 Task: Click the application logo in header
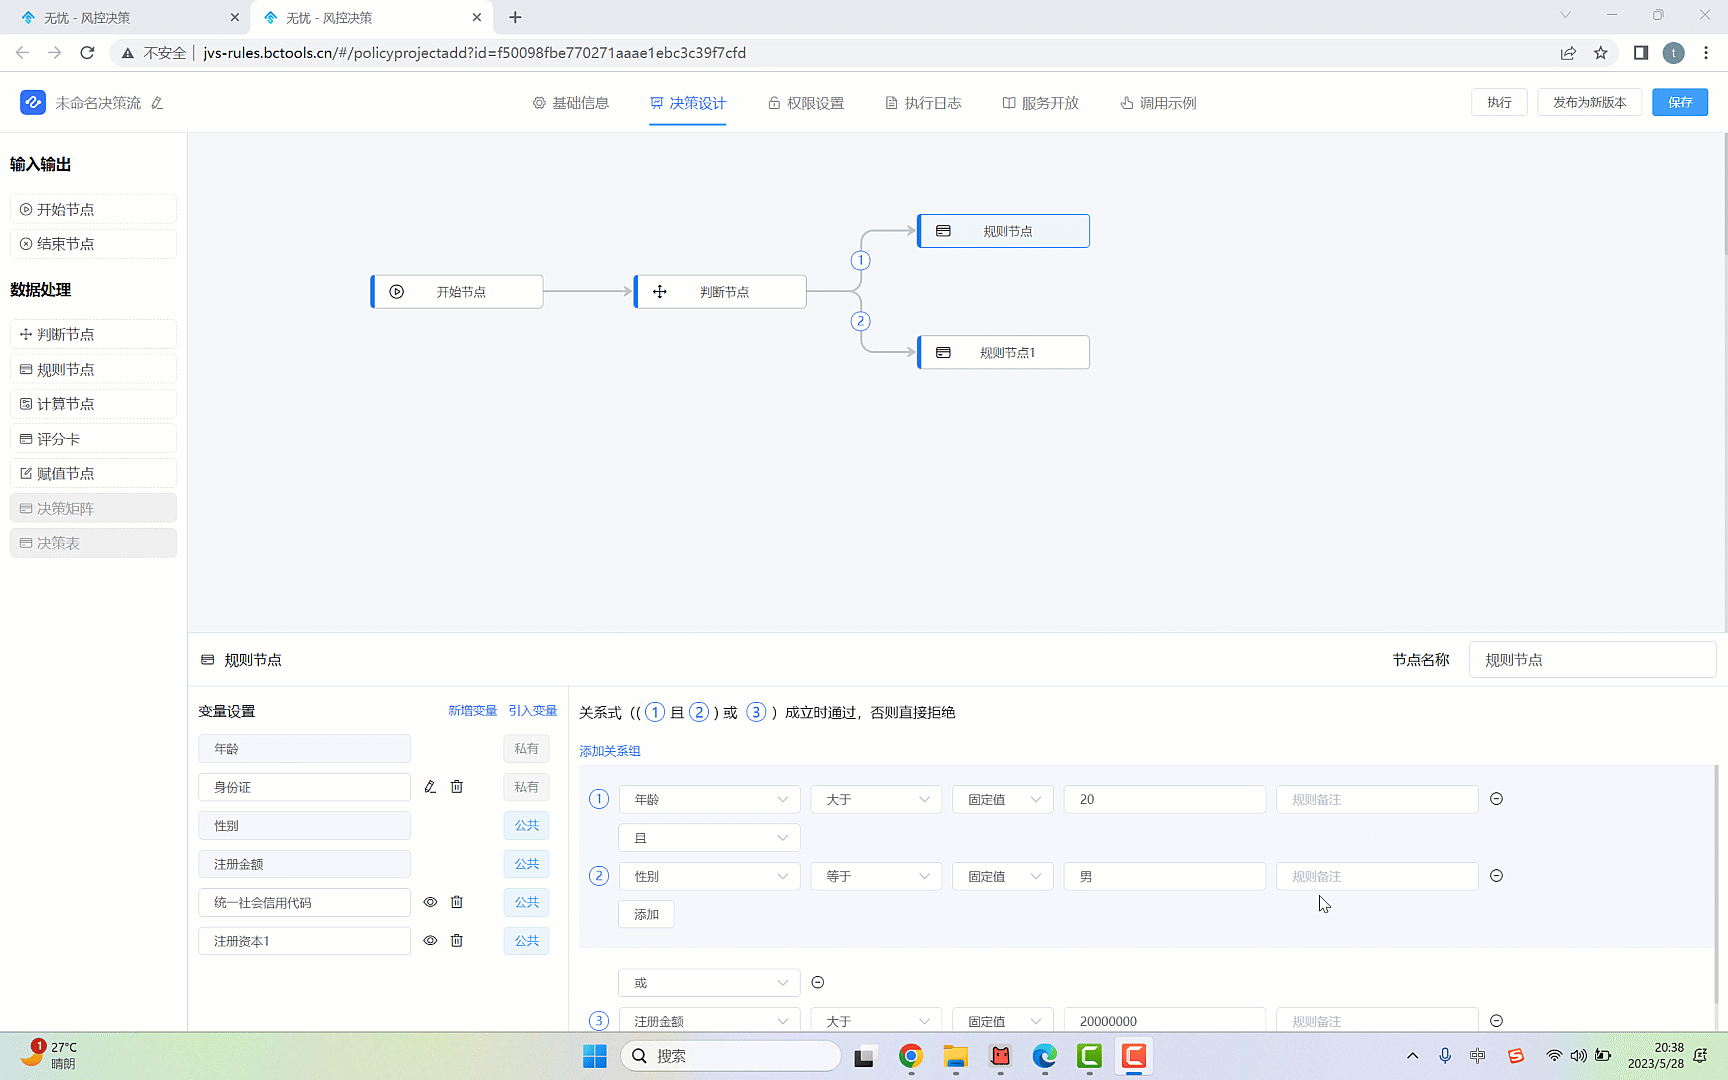click(33, 102)
